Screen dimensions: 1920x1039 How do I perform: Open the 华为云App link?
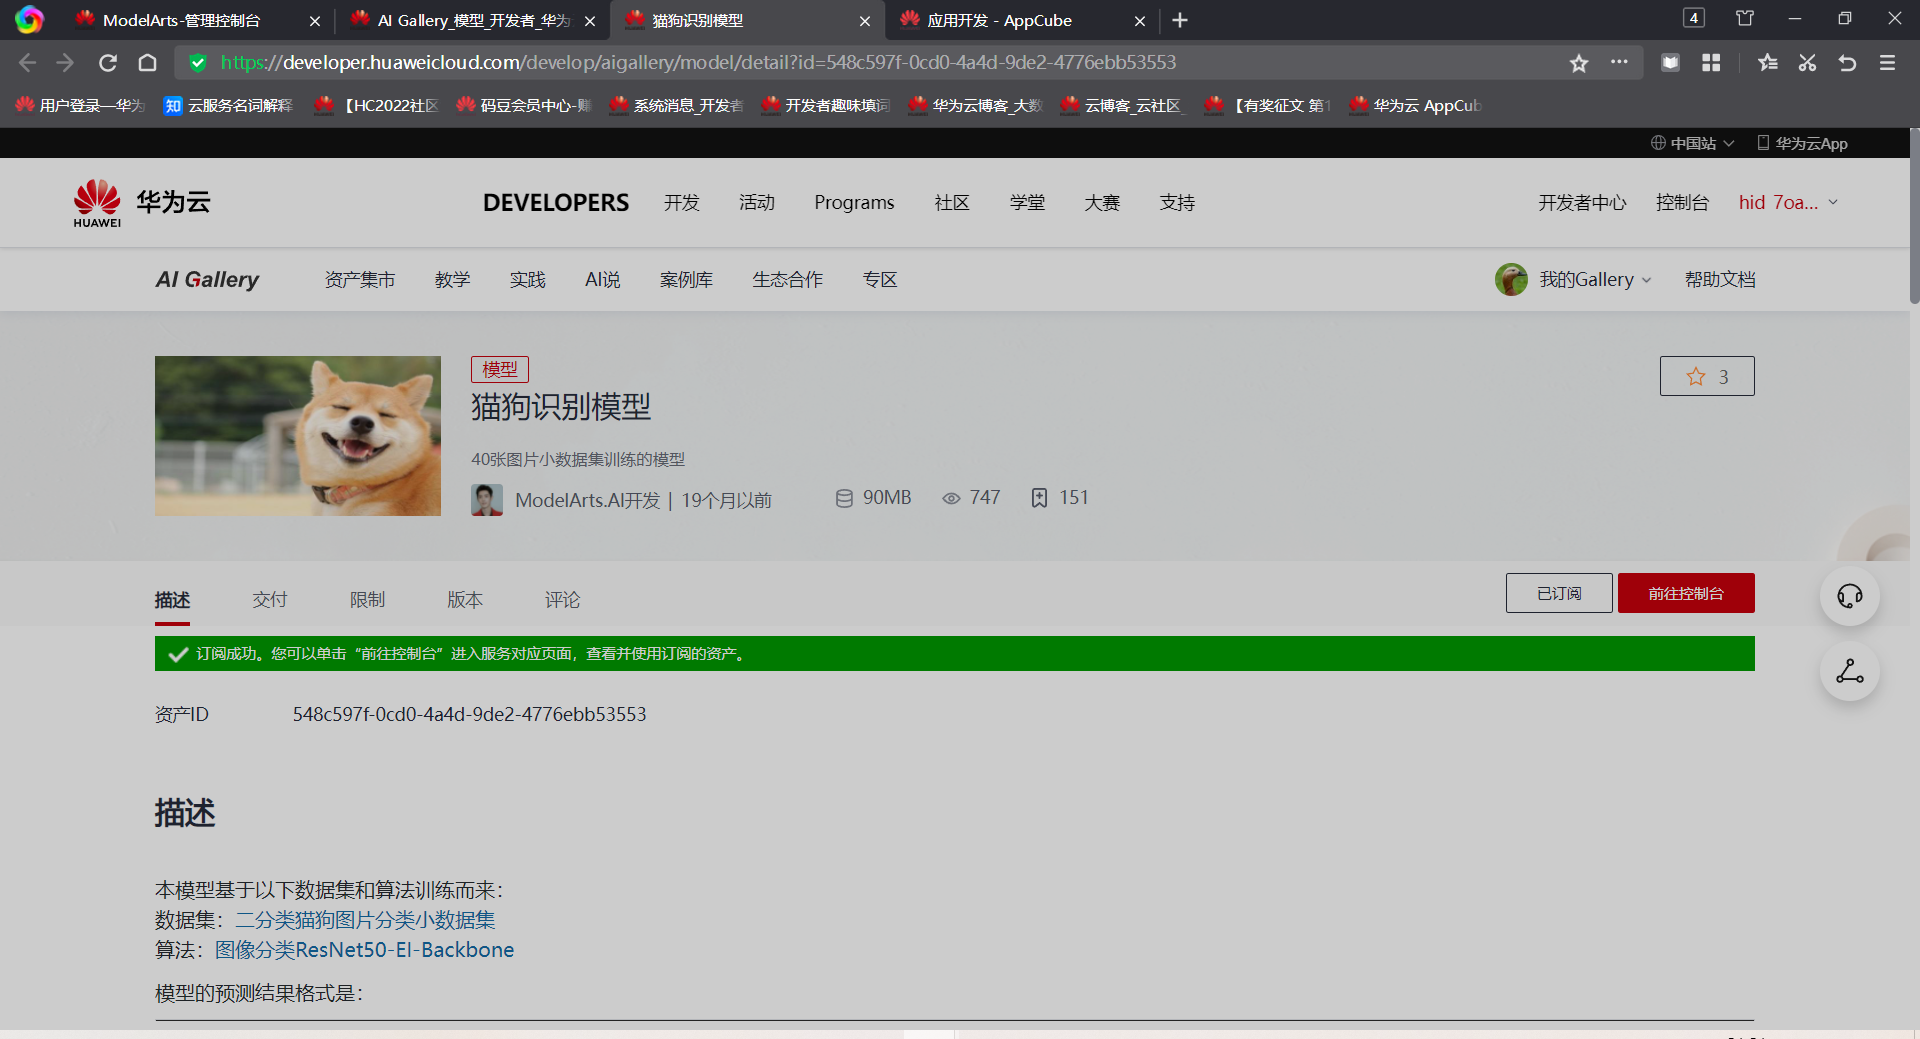click(x=1802, y=144)
